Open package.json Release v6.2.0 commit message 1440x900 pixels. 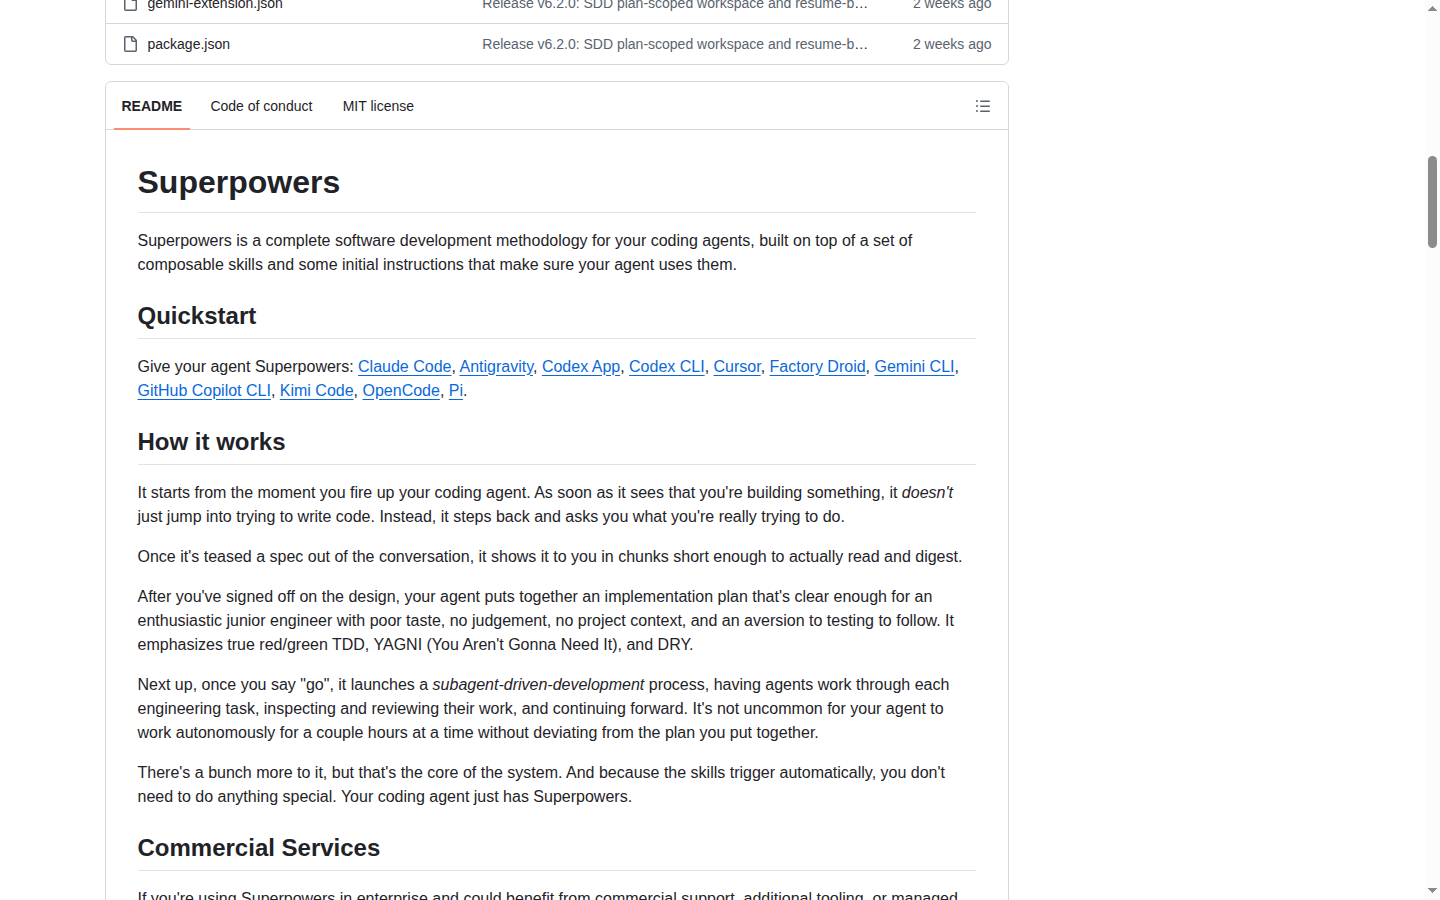(x=675, y=44)
